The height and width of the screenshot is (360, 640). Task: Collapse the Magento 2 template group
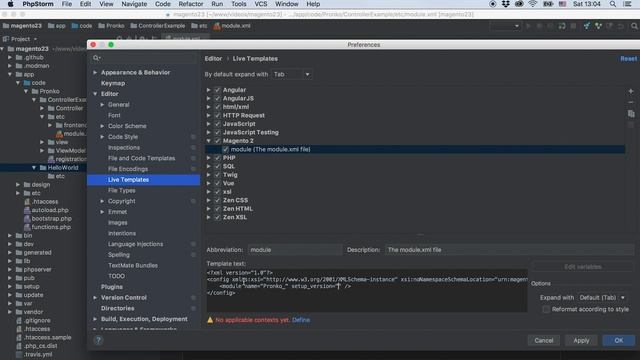[209, 141]
